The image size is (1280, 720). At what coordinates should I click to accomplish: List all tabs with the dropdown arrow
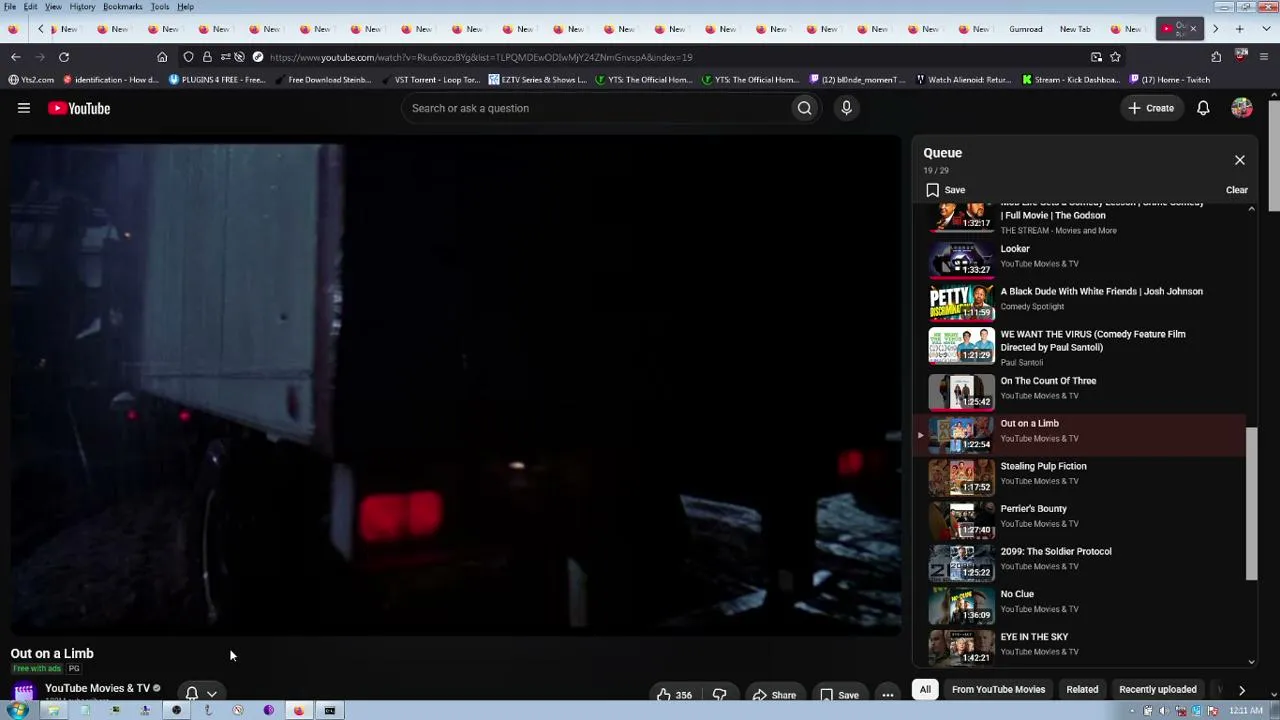click(1264, 29)
